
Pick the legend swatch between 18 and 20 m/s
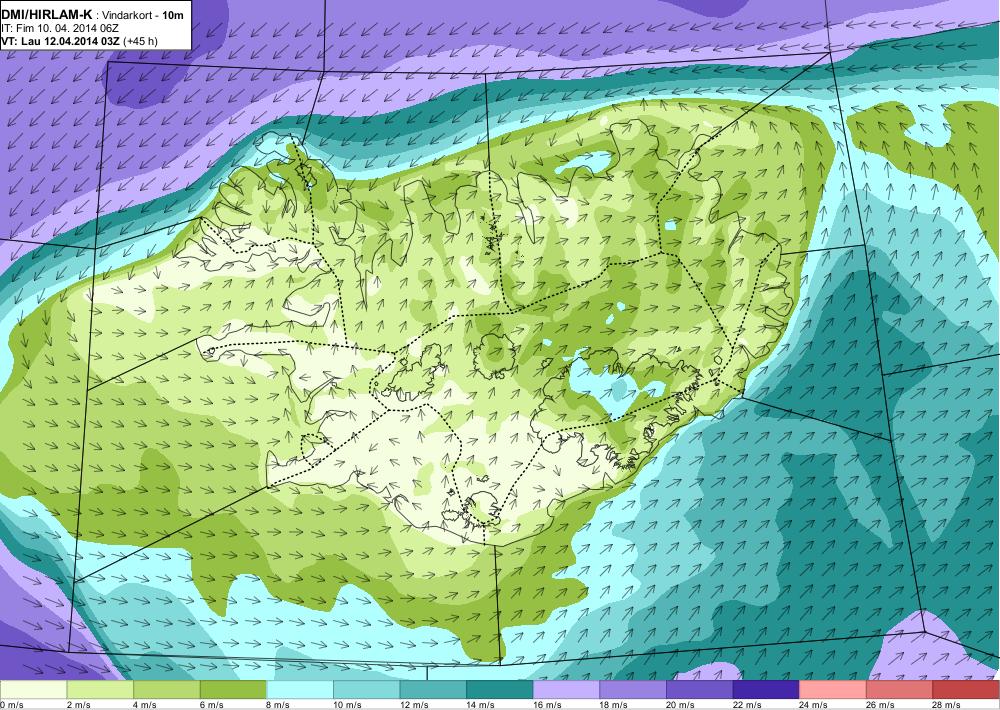point(633,689)
